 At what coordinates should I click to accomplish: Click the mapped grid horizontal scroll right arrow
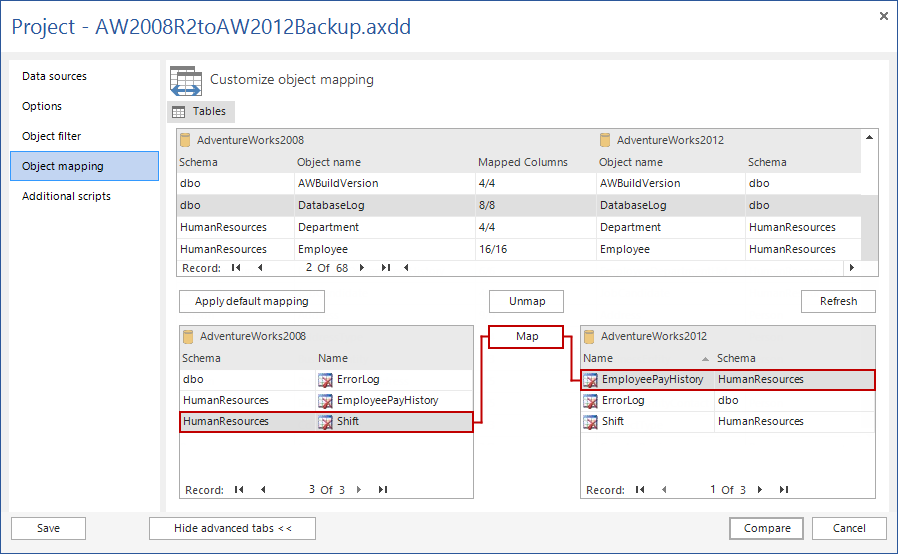point(852,268)
